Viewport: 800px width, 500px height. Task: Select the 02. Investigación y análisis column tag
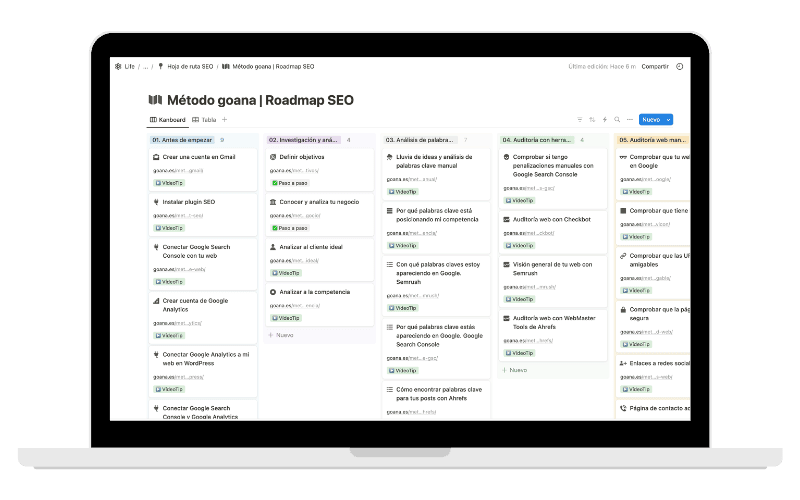303,140
